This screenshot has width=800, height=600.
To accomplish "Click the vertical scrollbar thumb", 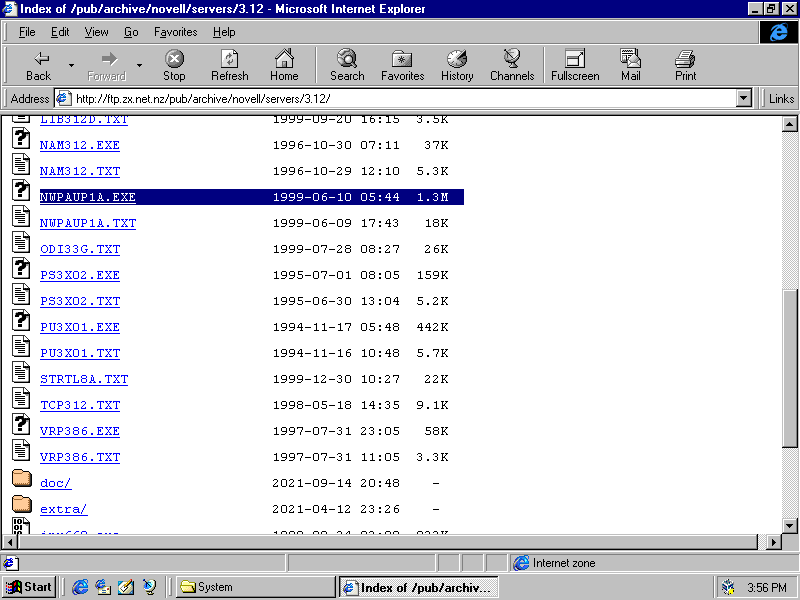I will [x=789, y=369].
